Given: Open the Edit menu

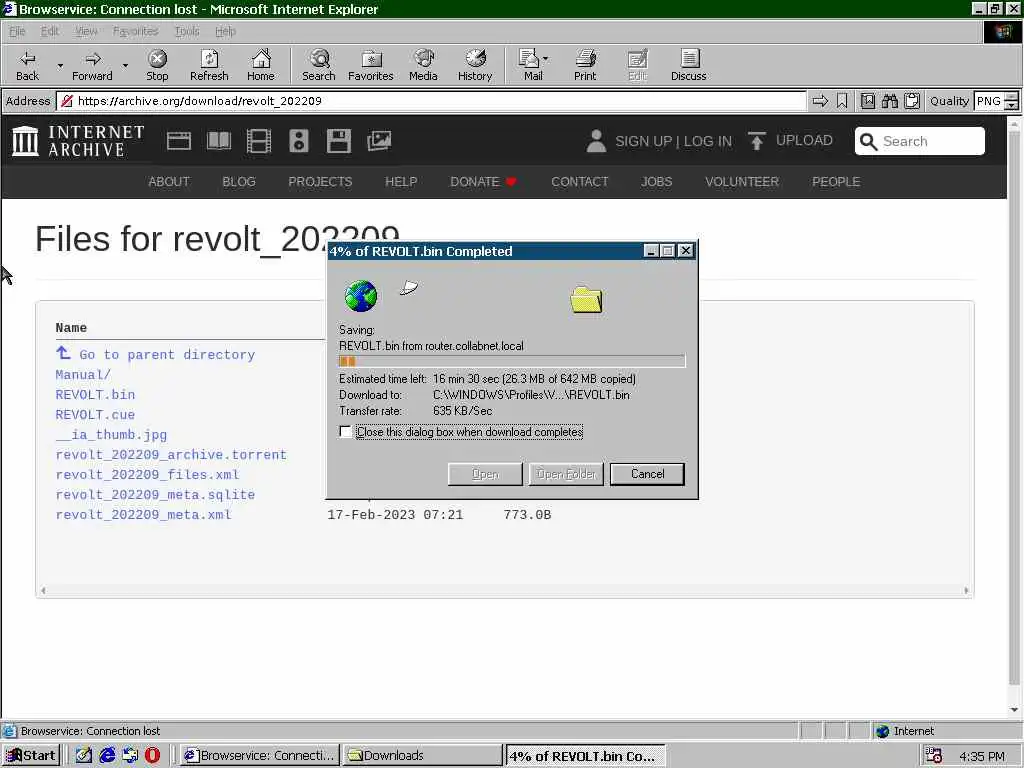Looking at the screenshot, I should pos(50,31).
